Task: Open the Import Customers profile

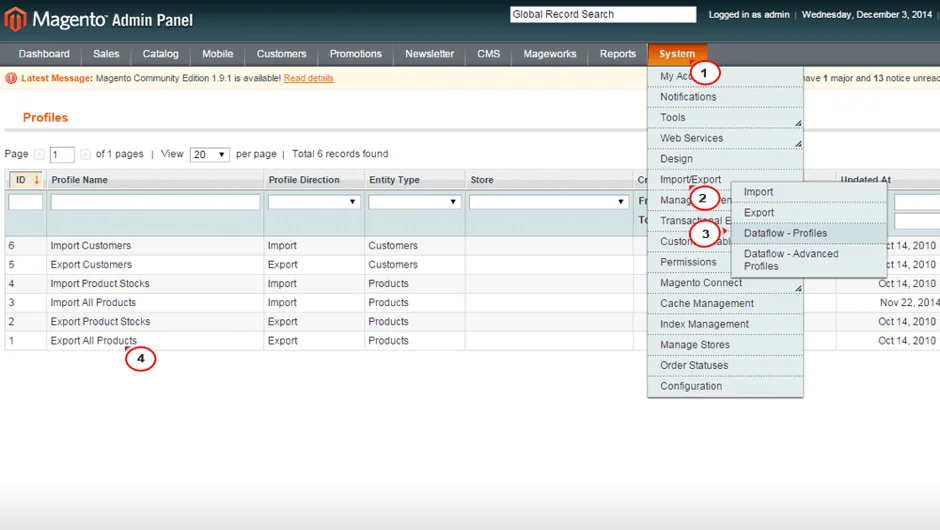Action: 91,245
